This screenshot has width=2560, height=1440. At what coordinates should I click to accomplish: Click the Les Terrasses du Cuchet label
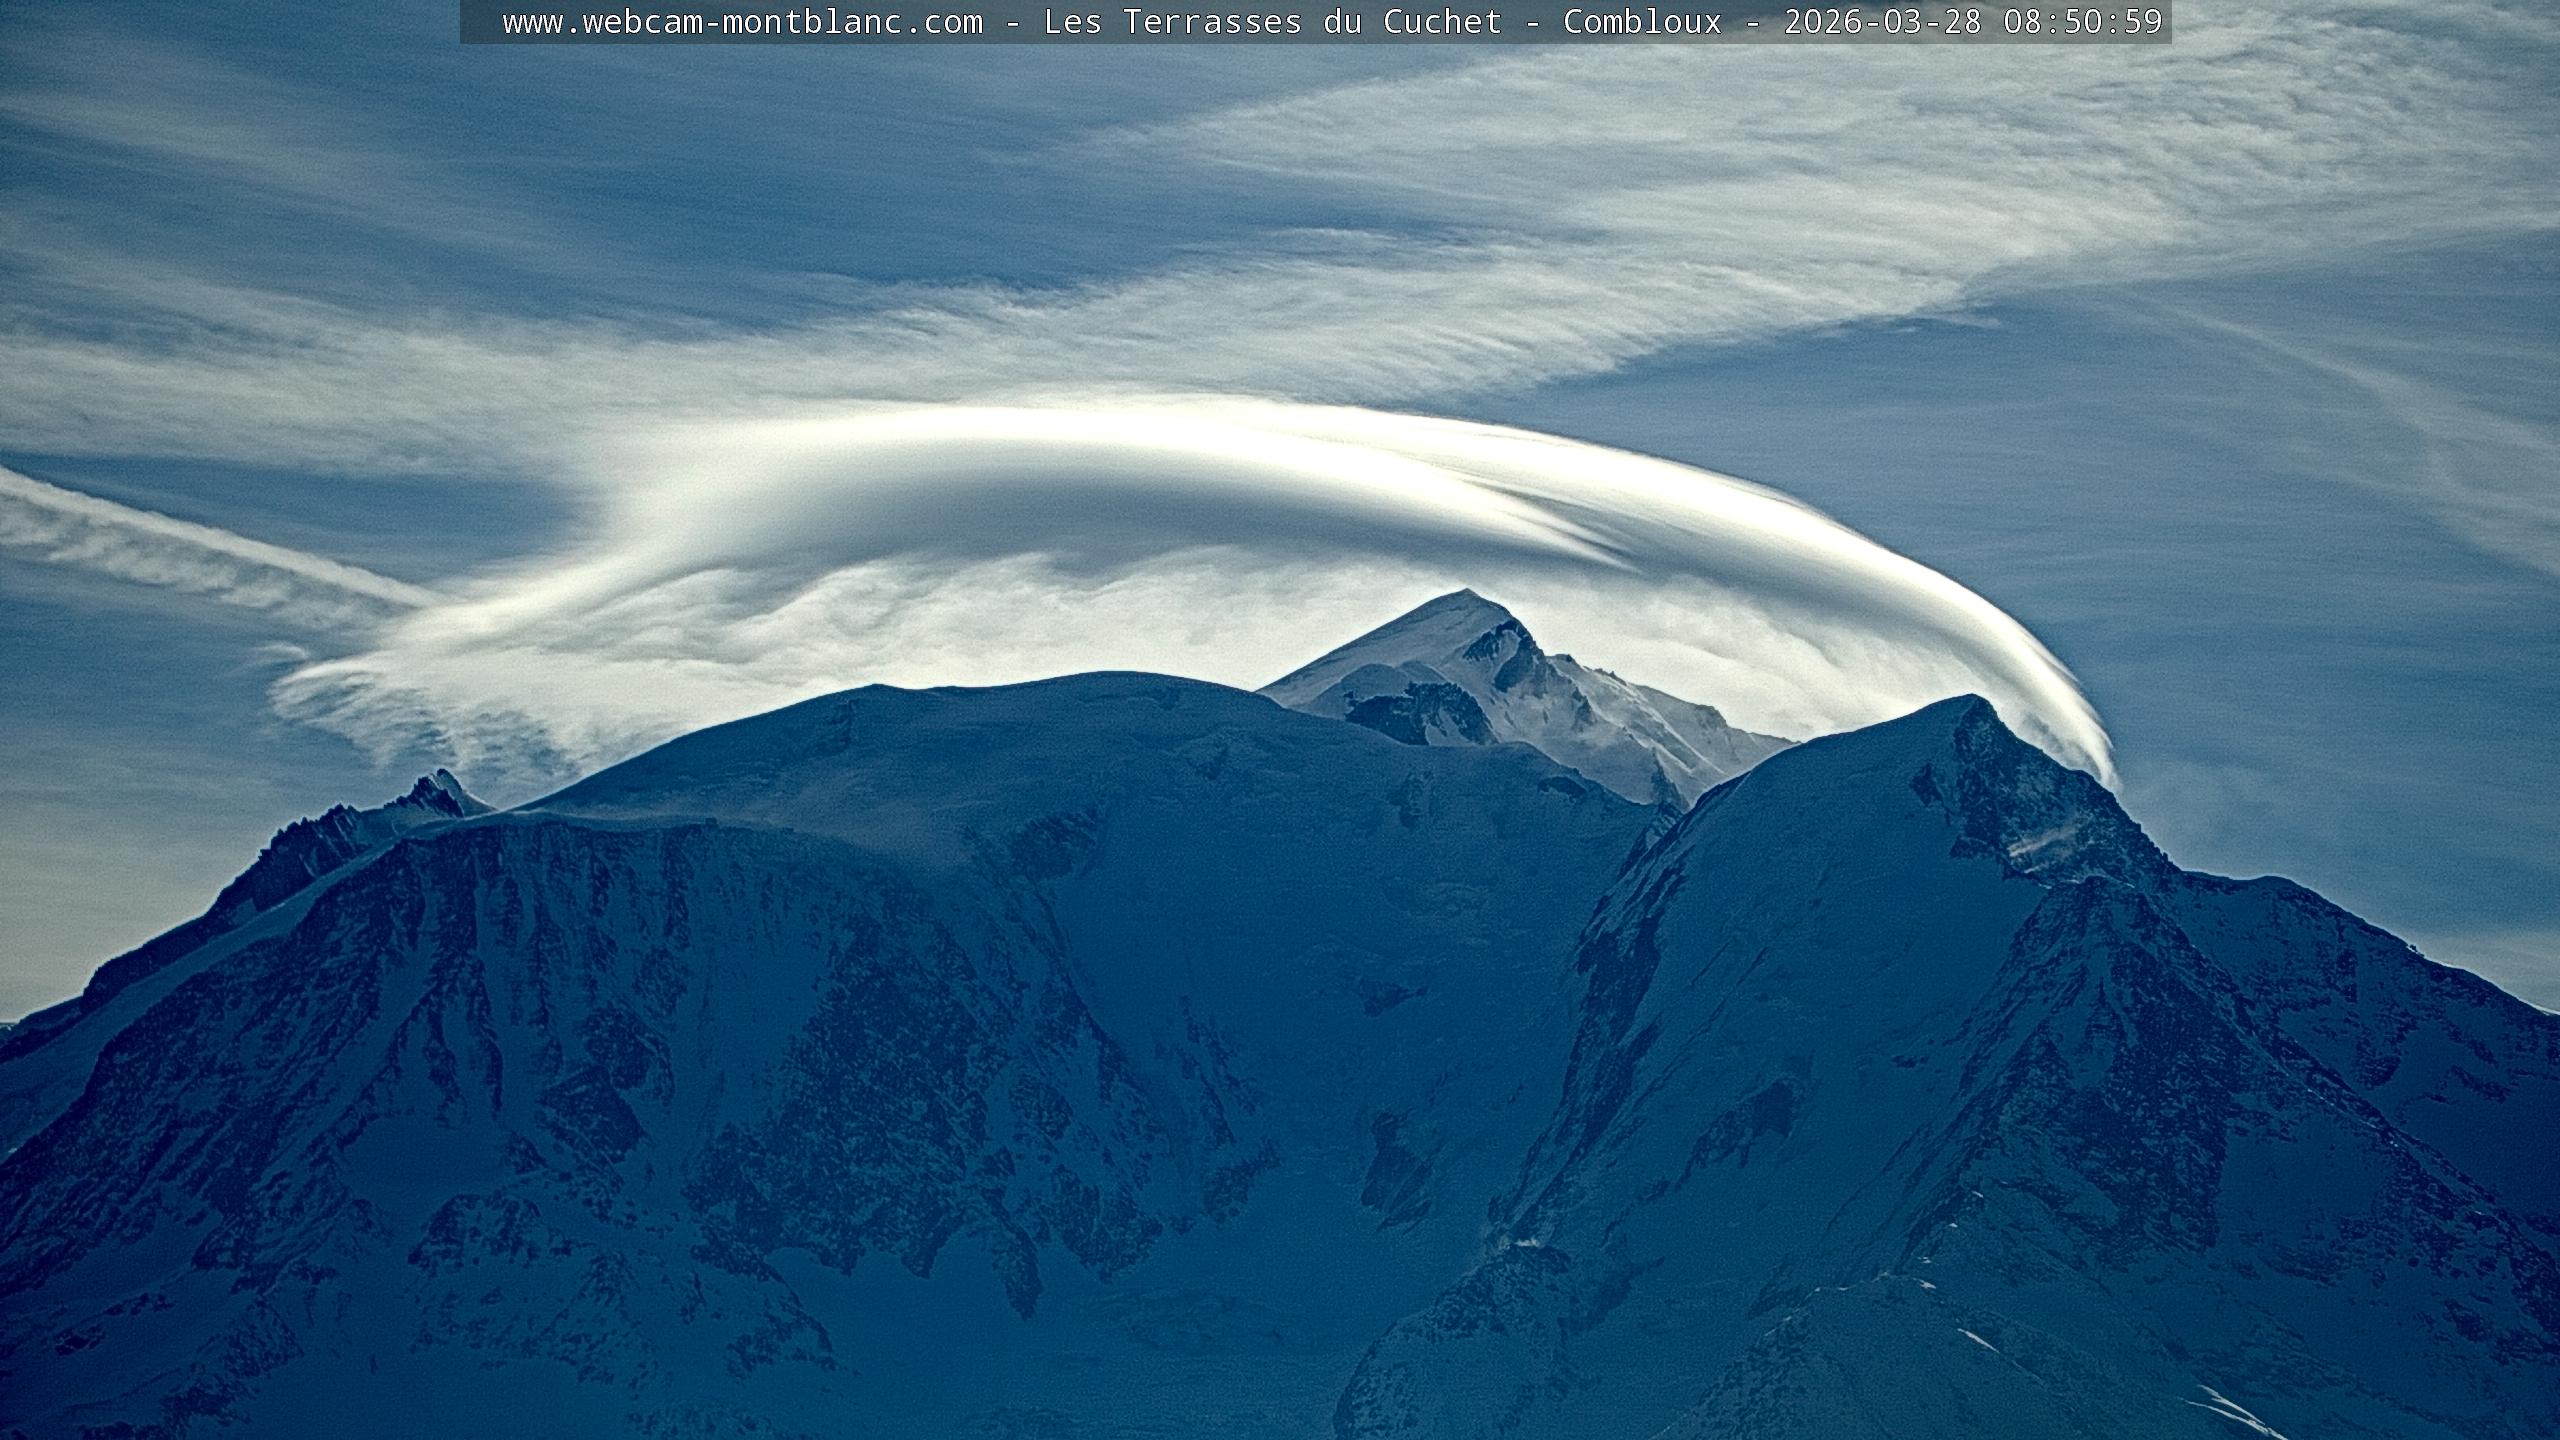pos(1272,22)
